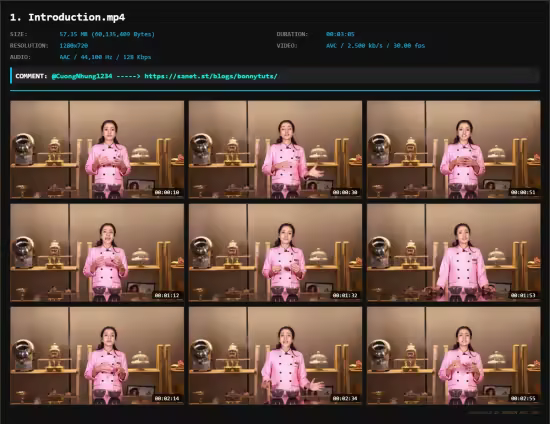Click the last thumbnail at 00:02:55

[x=454, y=356]
